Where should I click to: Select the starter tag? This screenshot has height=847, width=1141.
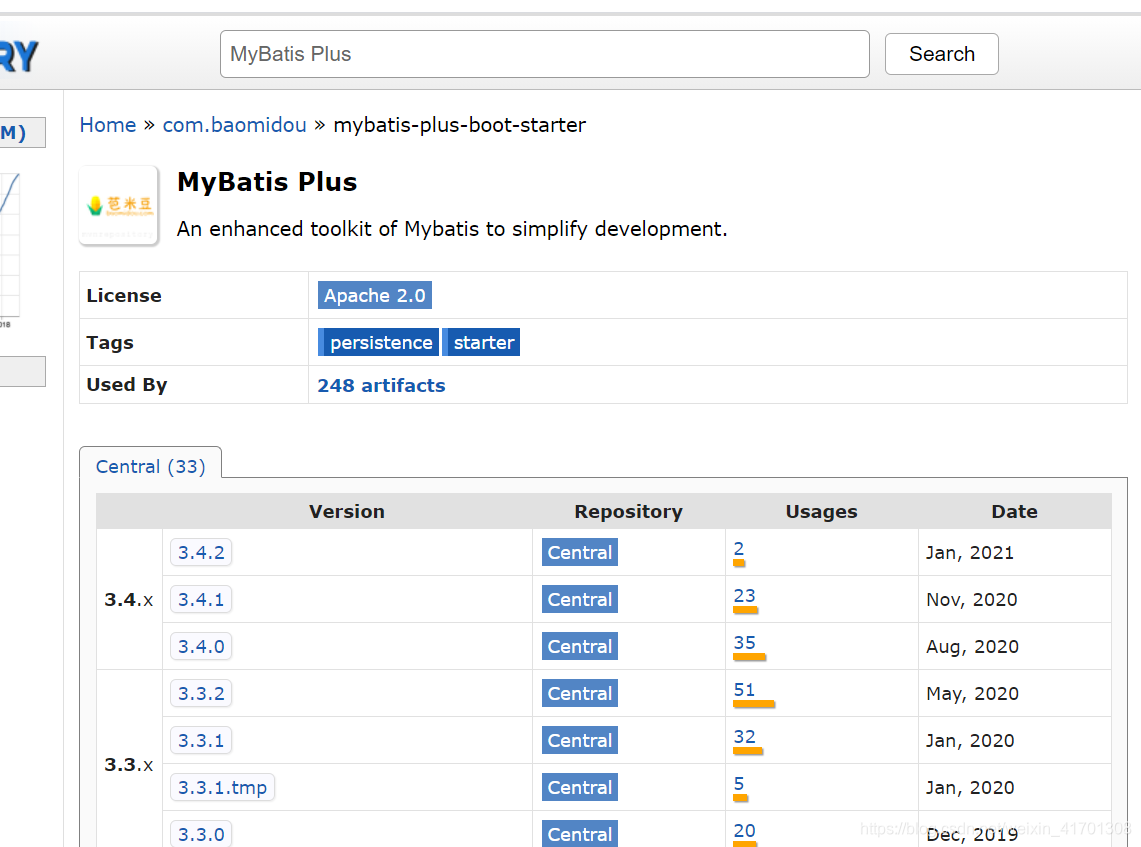483,343
